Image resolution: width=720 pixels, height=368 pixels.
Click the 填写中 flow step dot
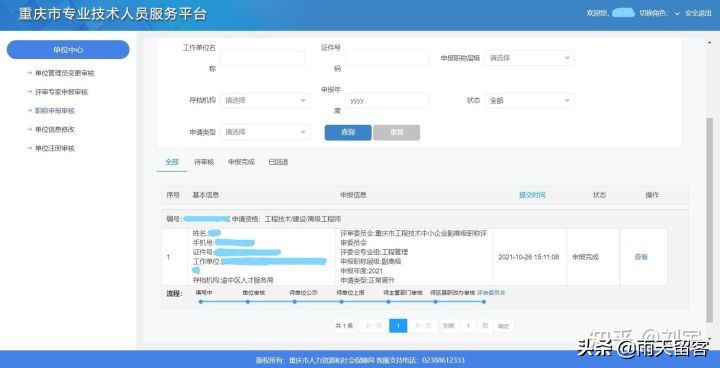(201, 302)
